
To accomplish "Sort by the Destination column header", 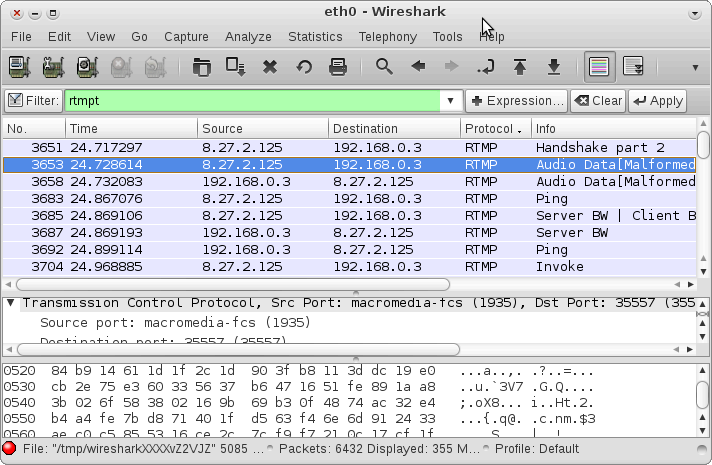I will (394, 129).
